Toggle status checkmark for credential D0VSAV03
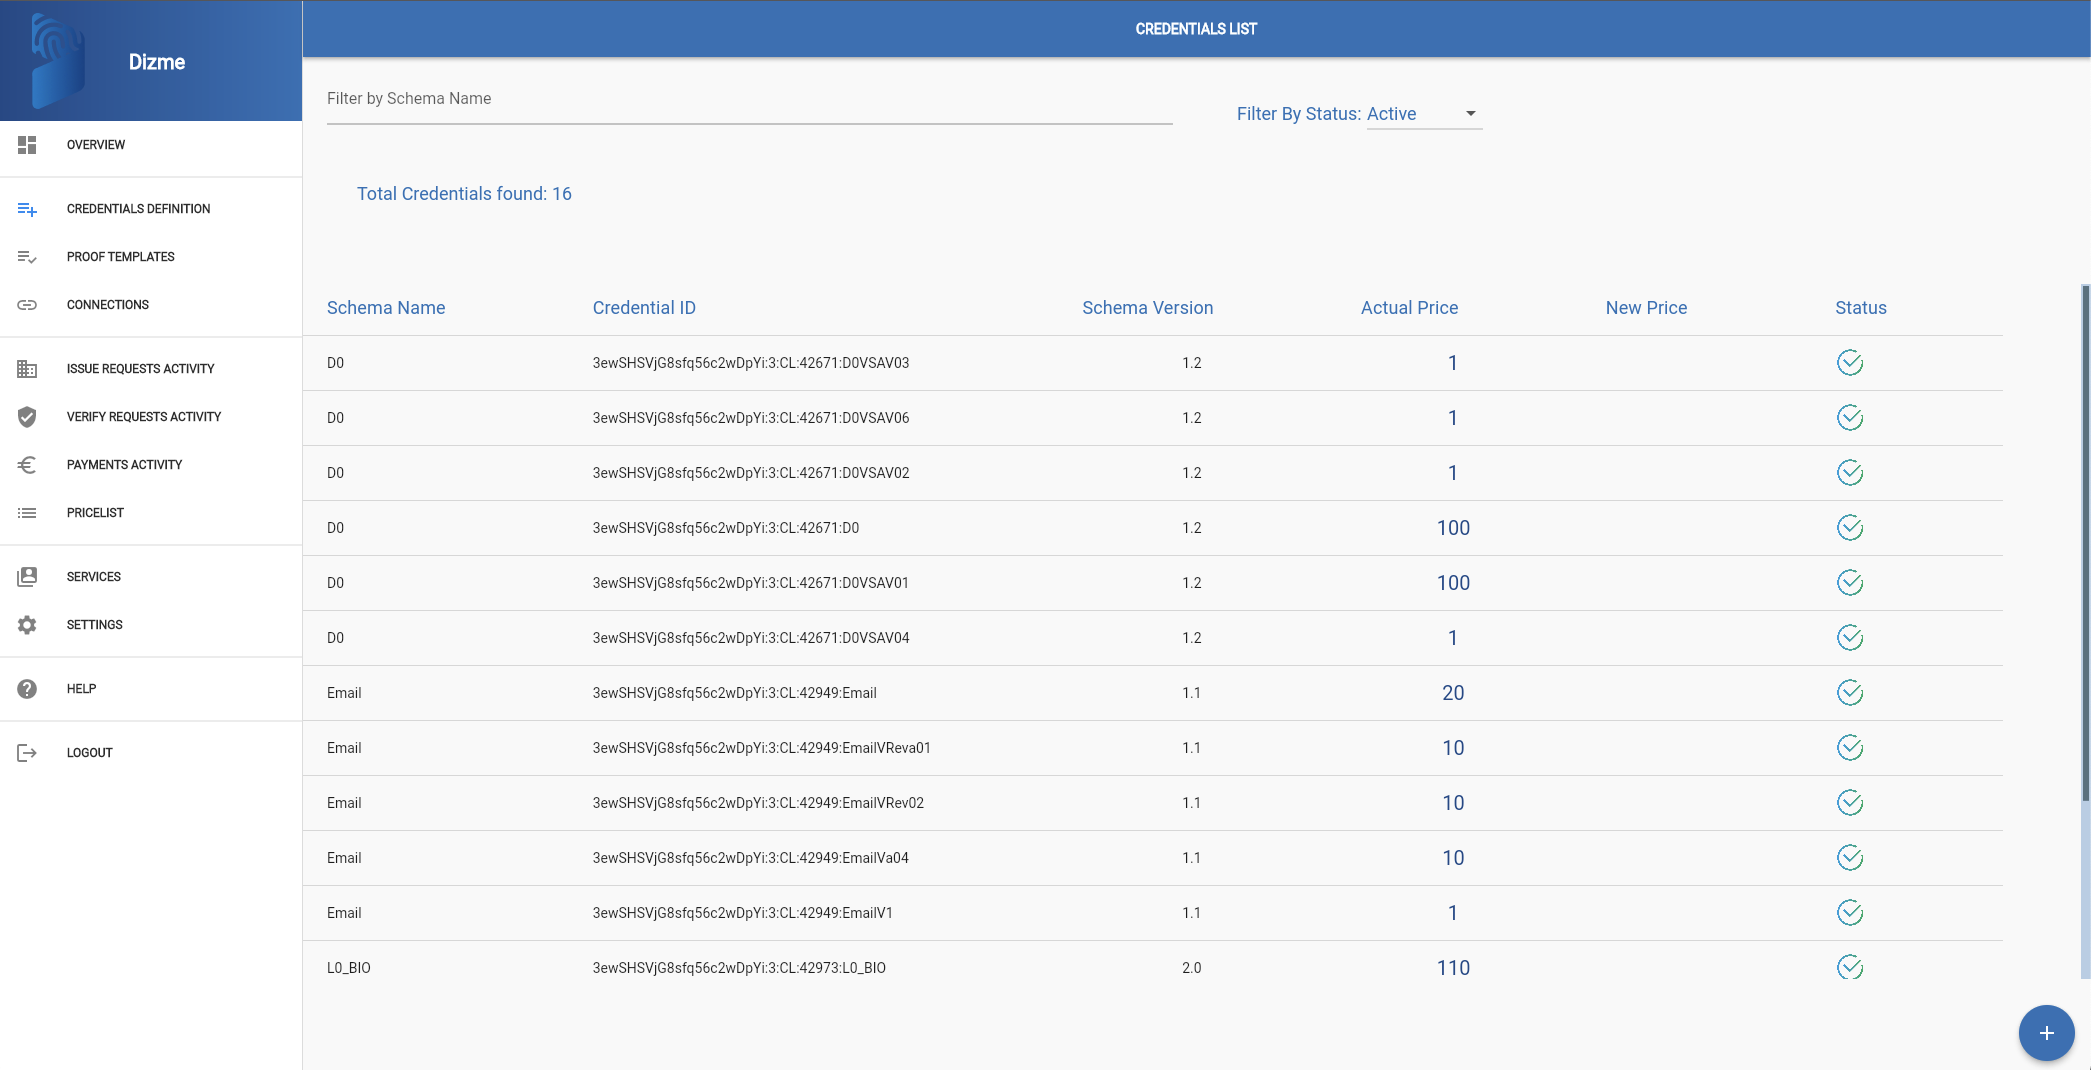Viewport: 2091px width, 1070px height. [1850, 363]
